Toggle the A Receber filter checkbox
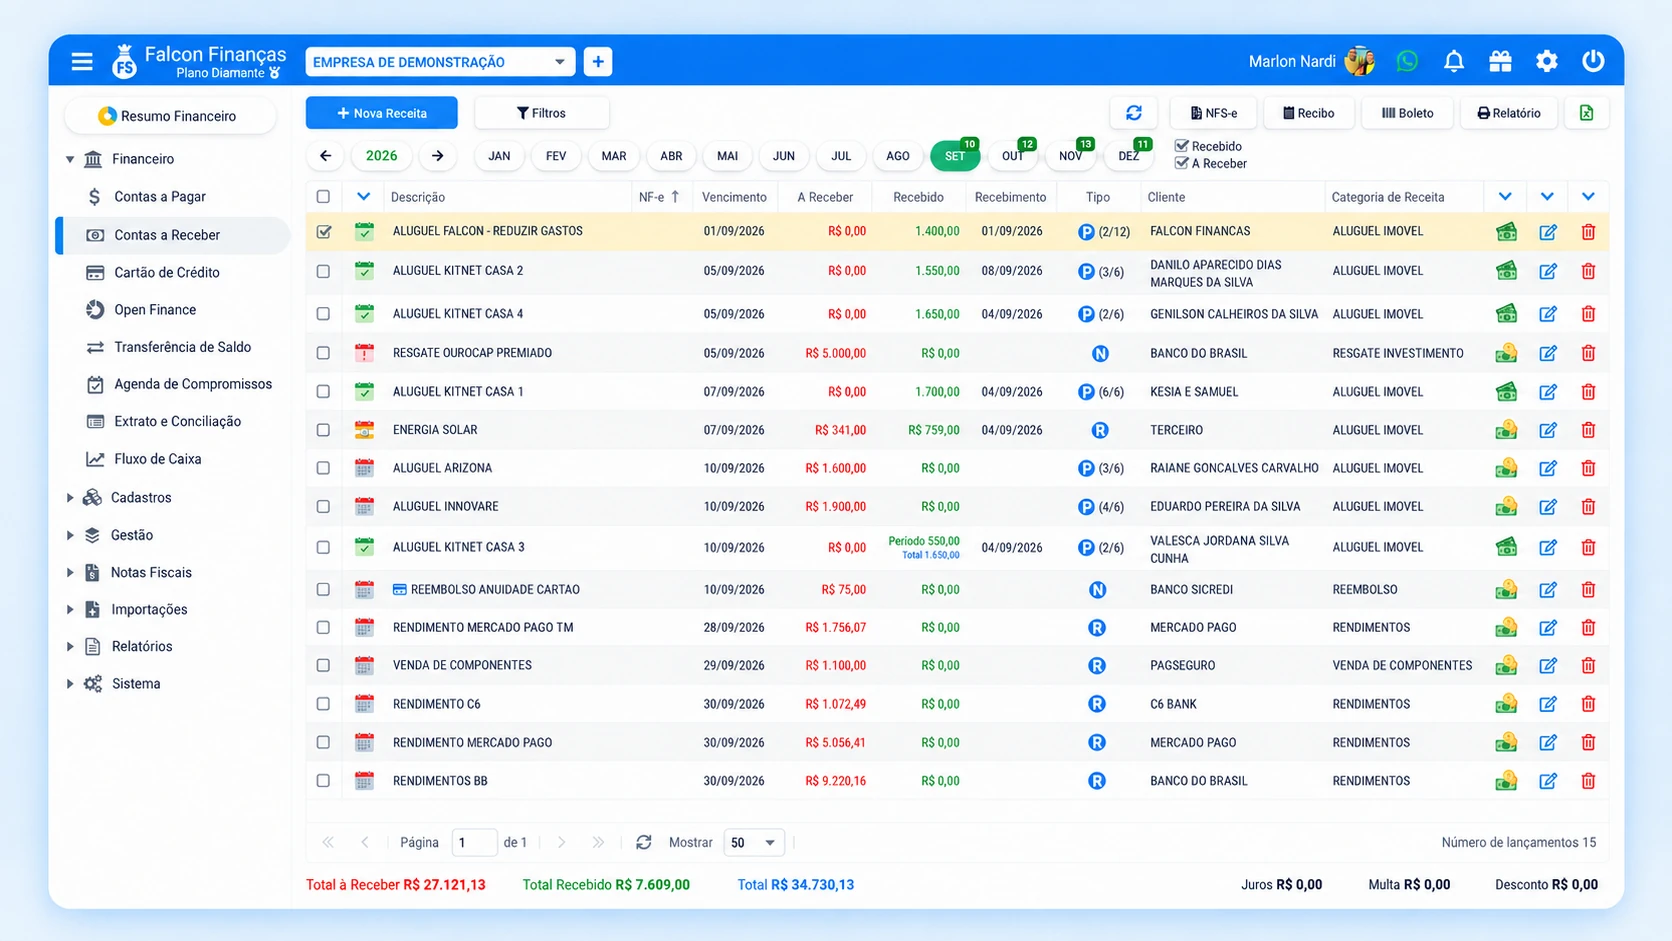This screenshot has width=1672, height=941. (1182, 163)
